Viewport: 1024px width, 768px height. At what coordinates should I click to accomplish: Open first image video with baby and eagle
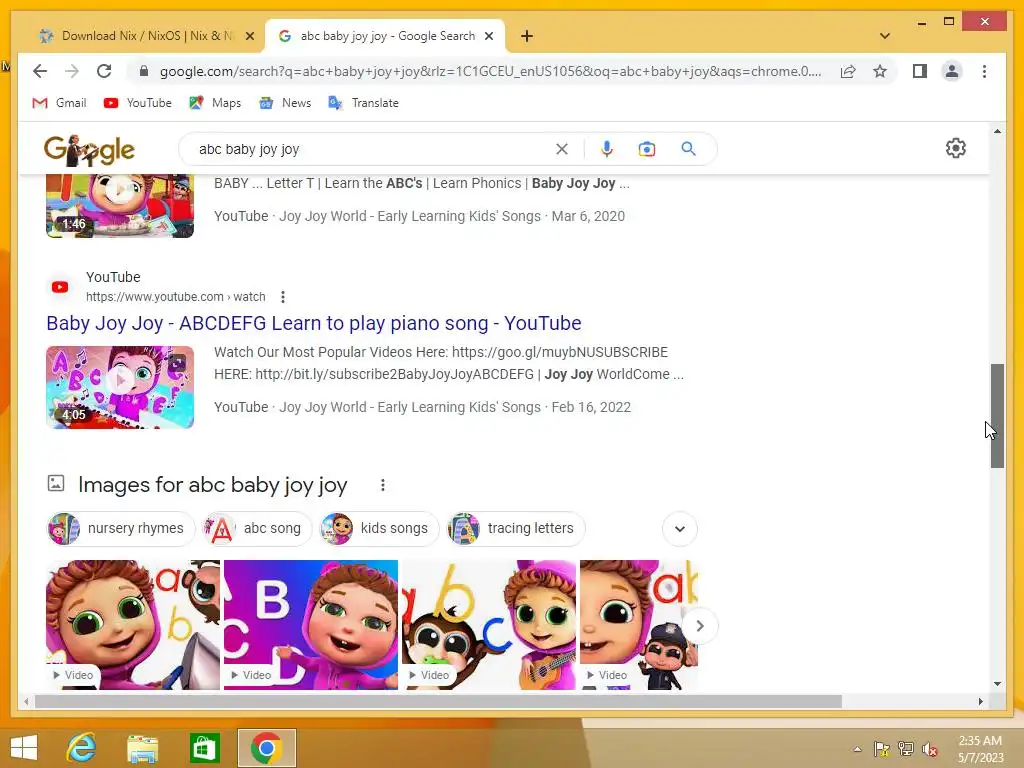tap(133, 624)
